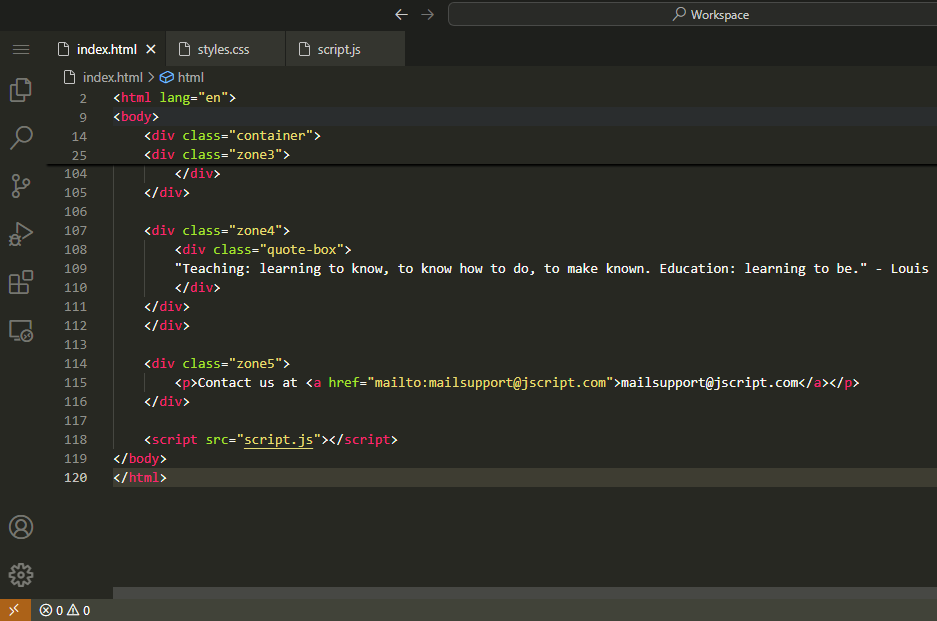Open the Explorer view in activity bar
Viewport: 937px width, 621px height.
(20, 90)
